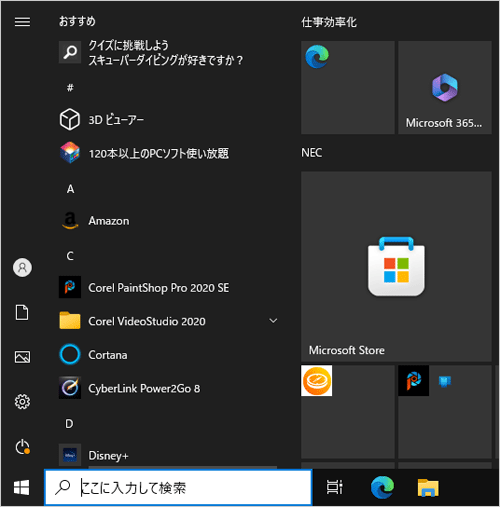
Task: Launch Amazon from its logo icon
Action: coord(70,221)
